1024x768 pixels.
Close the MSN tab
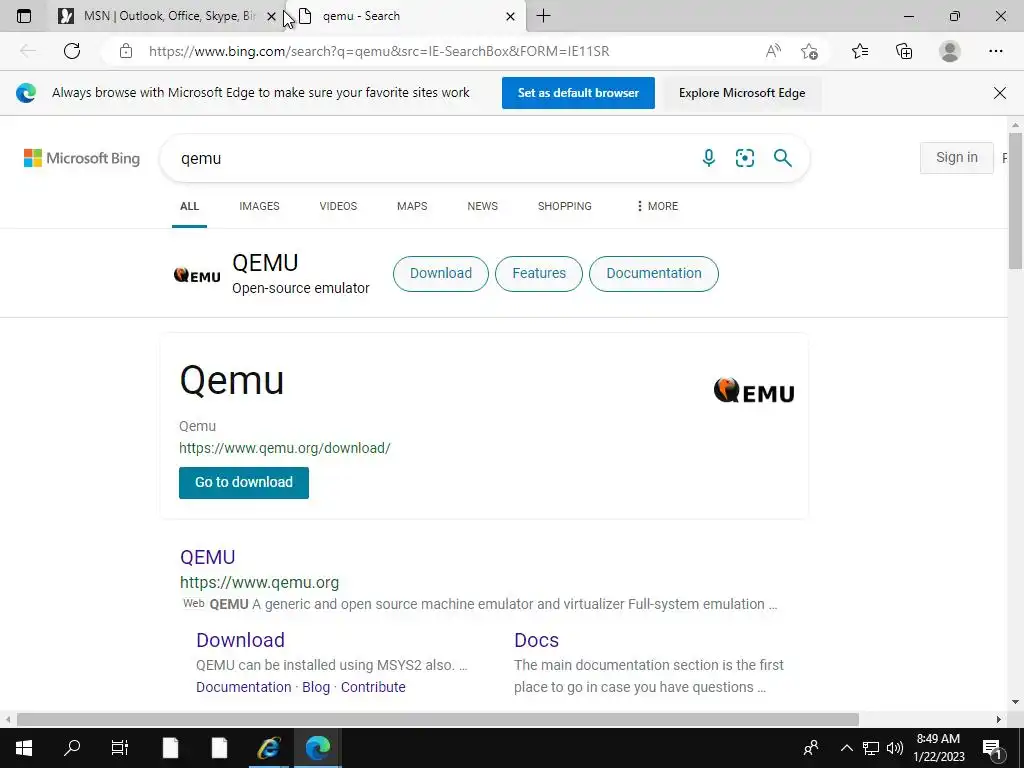click(272, 16)
